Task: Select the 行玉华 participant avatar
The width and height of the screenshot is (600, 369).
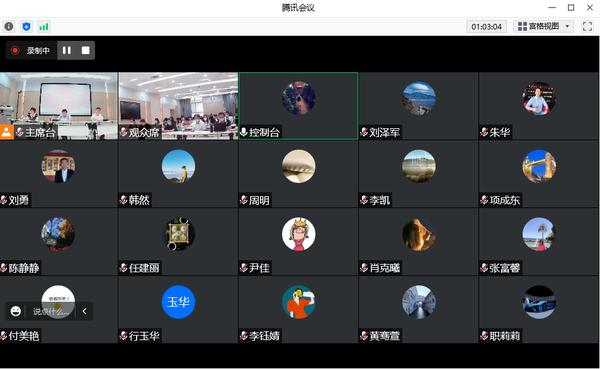Action: point(178,302)
